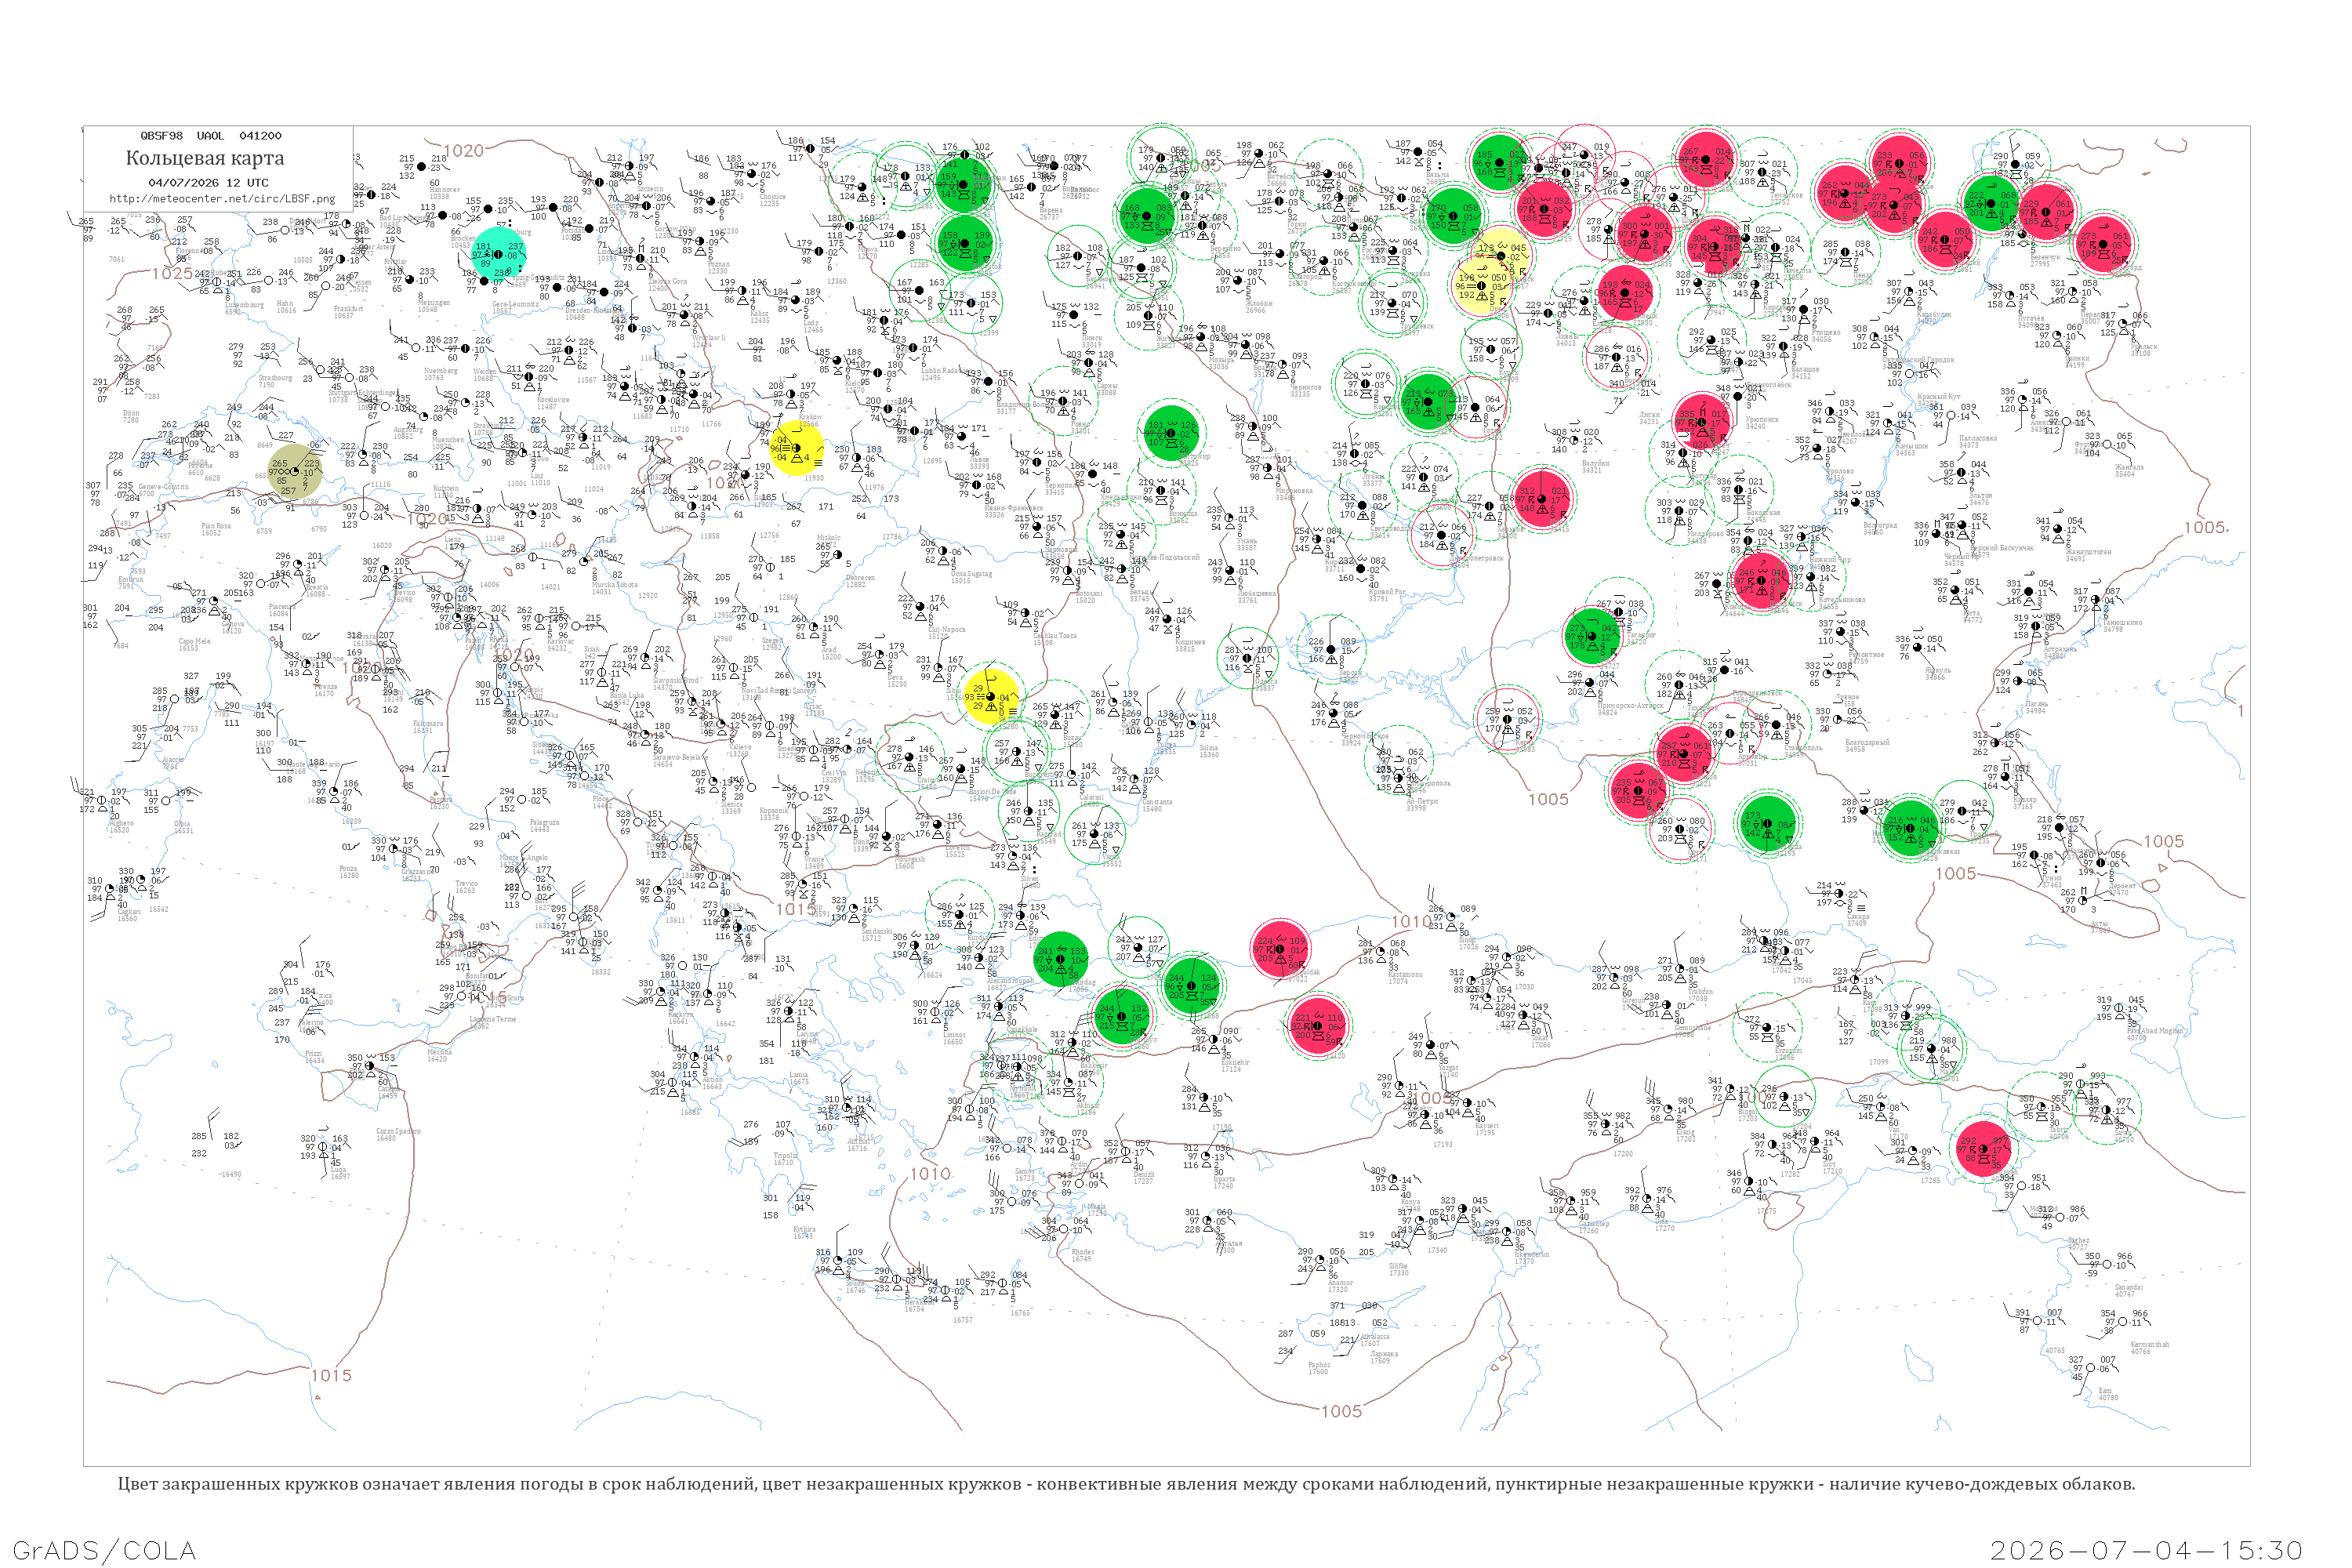2352x1568 pixels.
Task: Click the cyan filled circle near Brocken
Action: 498,254
